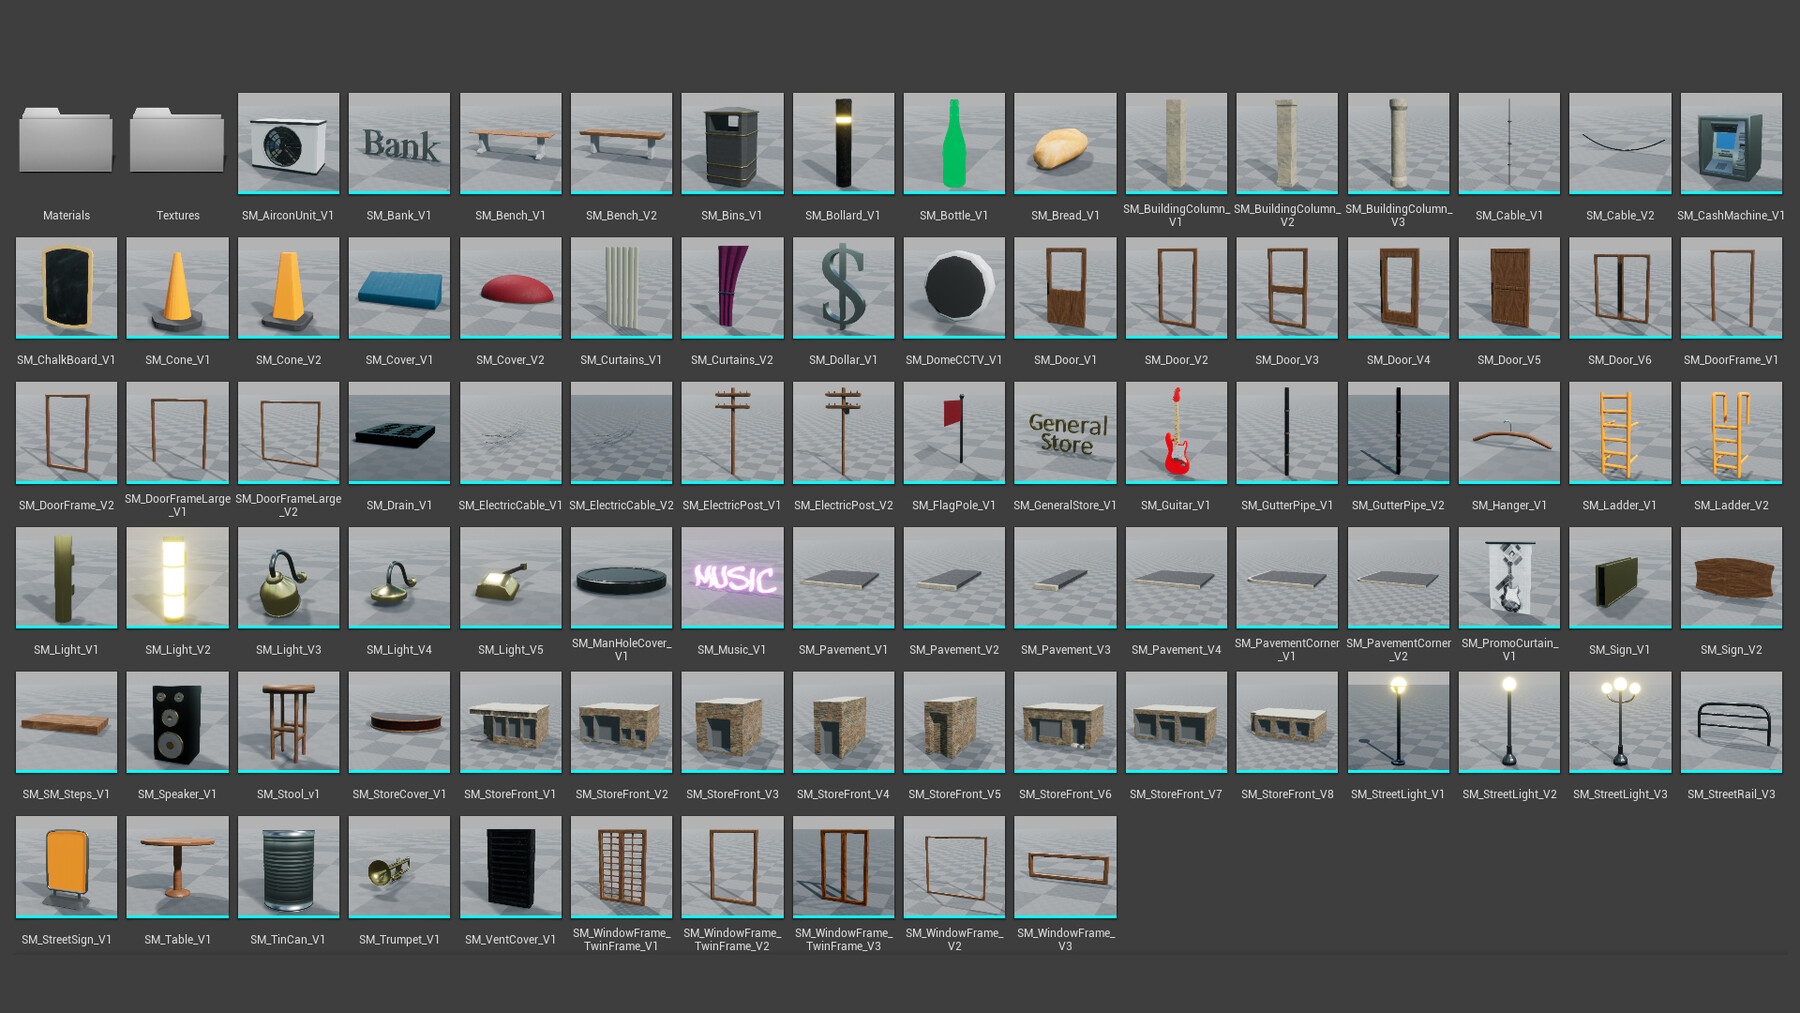Open the Textures folder
The image size is (1800, 1013).
pyautogui.click(x=177, y=143)
